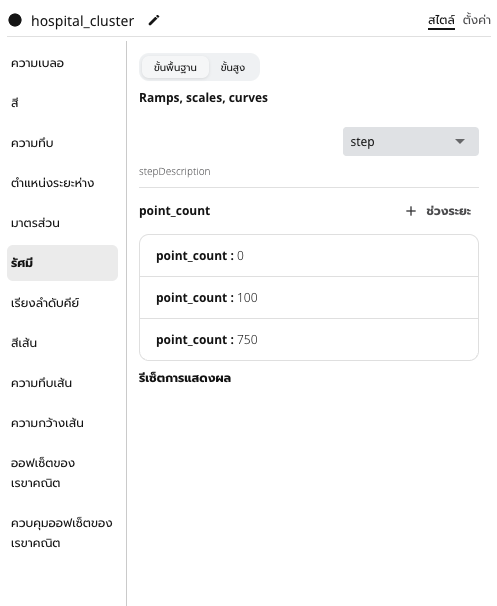Switch to the ขั้นสูง mode
Viewport: 497px width, 606px height.
click(x=232, y=67)
